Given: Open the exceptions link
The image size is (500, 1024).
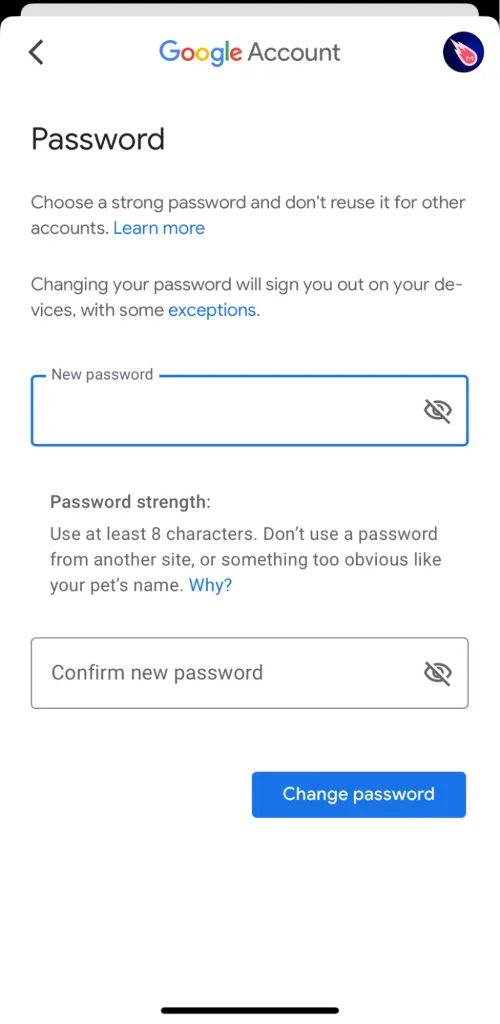Looking at the screenshot, I should [x=212, y=310].
